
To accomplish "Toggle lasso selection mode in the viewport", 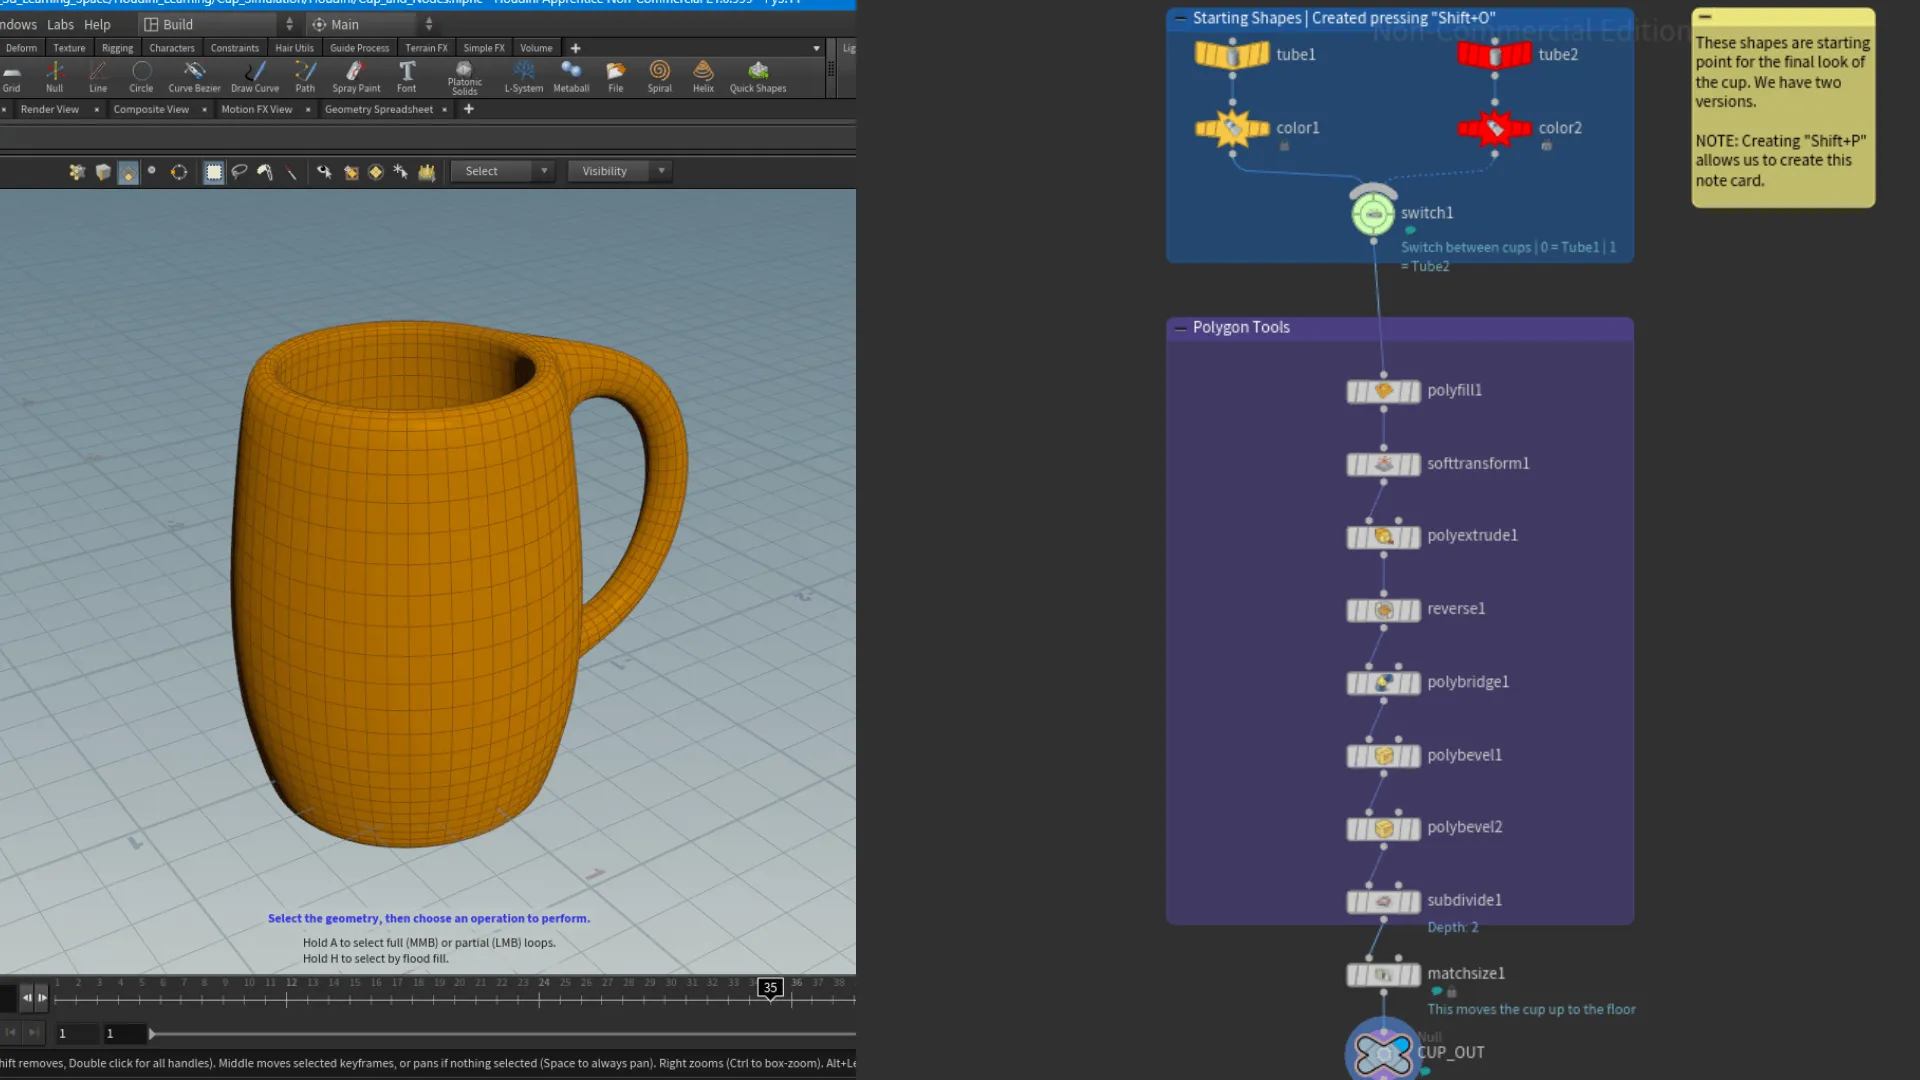I will pos(239,171).
